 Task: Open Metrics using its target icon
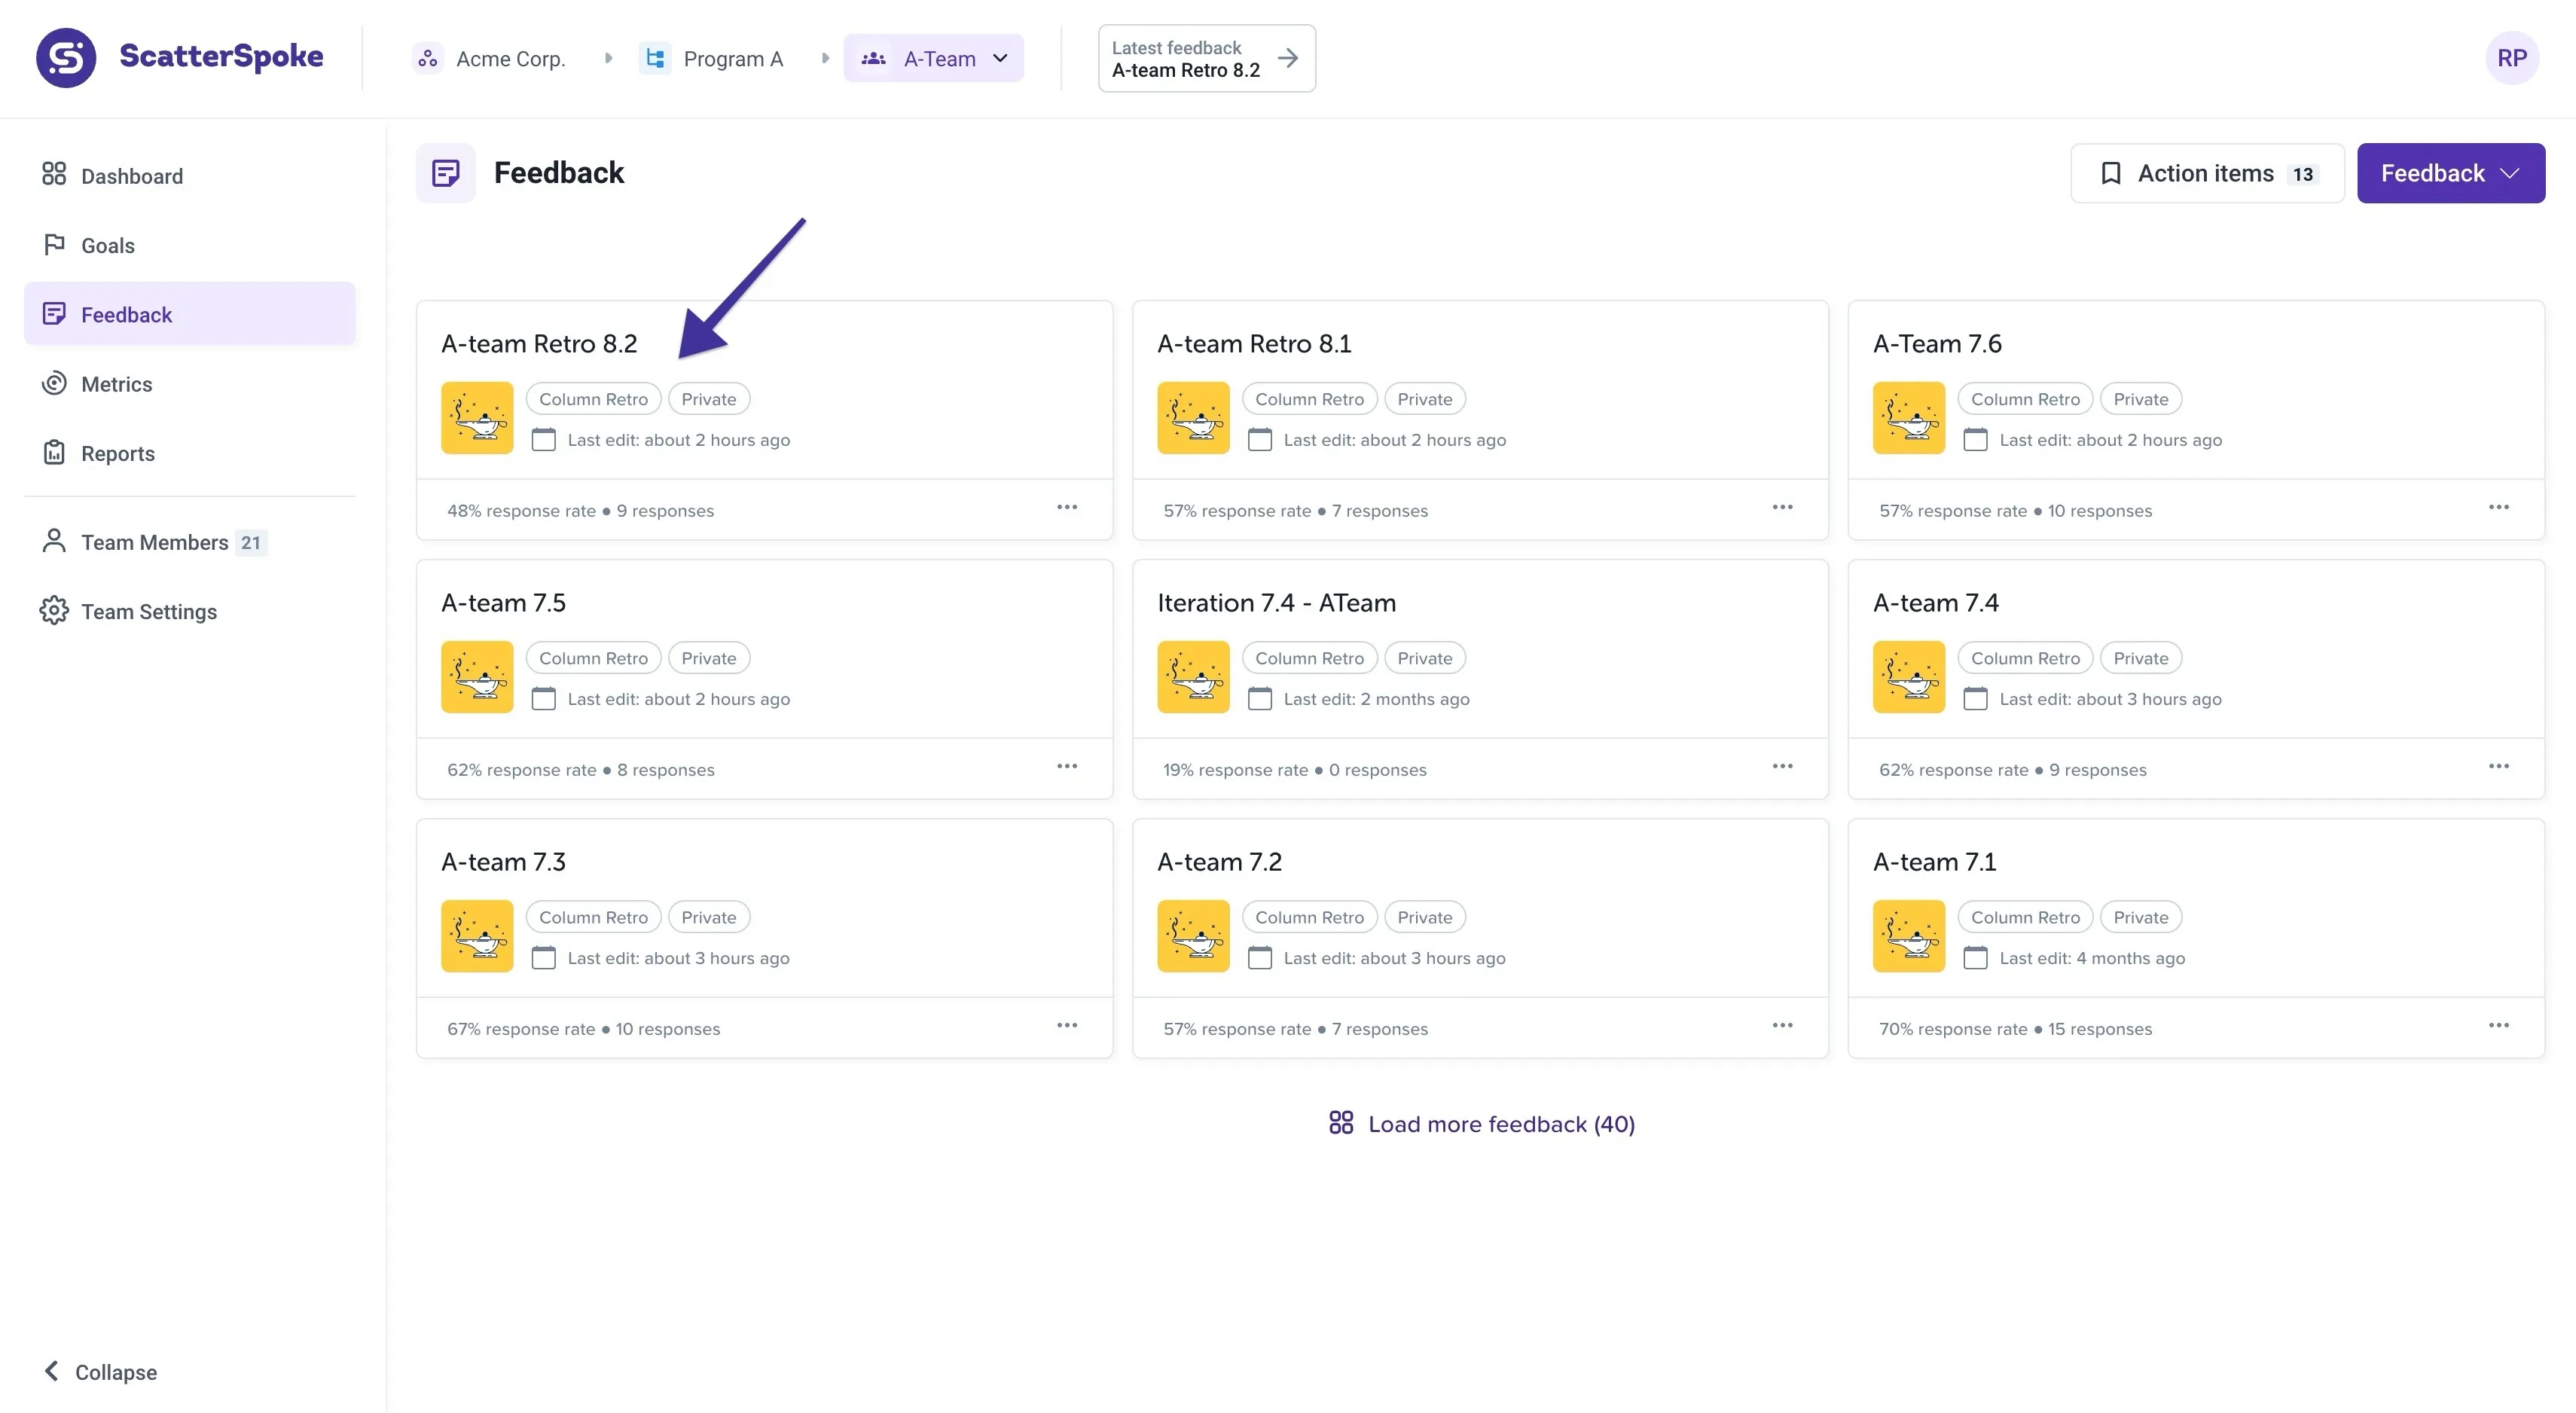point(55,383)
